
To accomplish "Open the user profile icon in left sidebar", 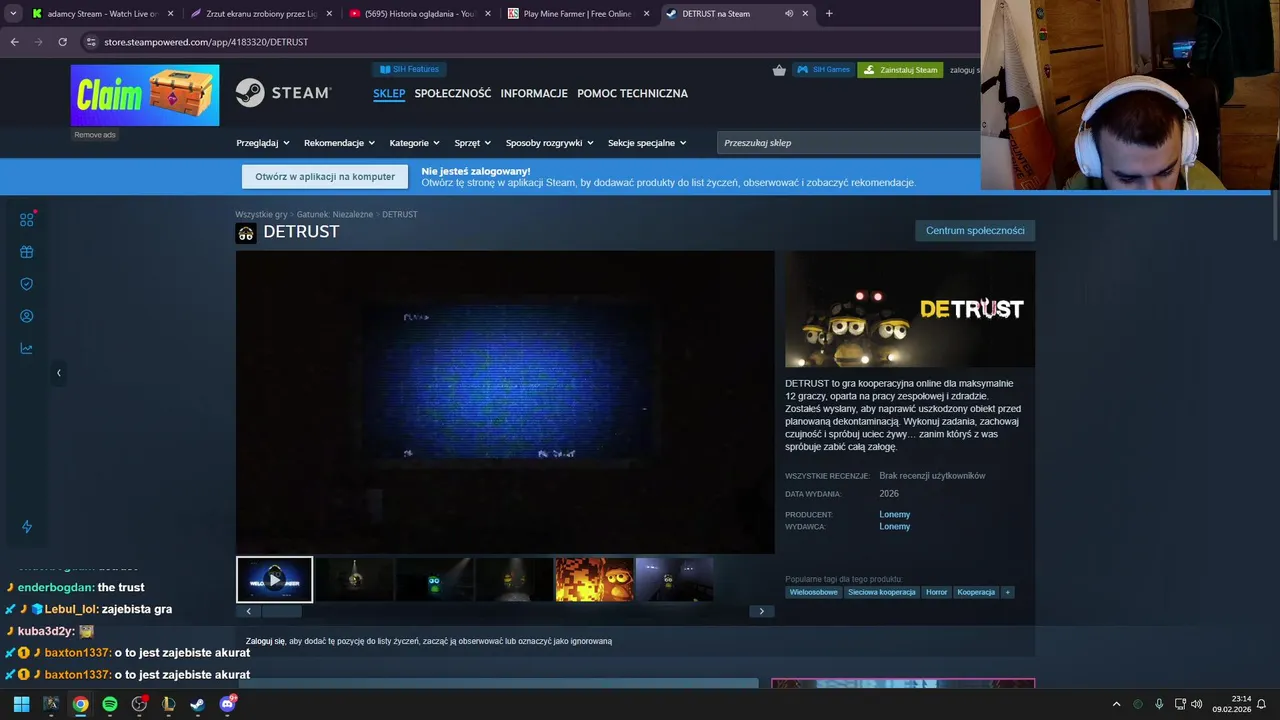I will pyautogui.click(x=27, y=316).
